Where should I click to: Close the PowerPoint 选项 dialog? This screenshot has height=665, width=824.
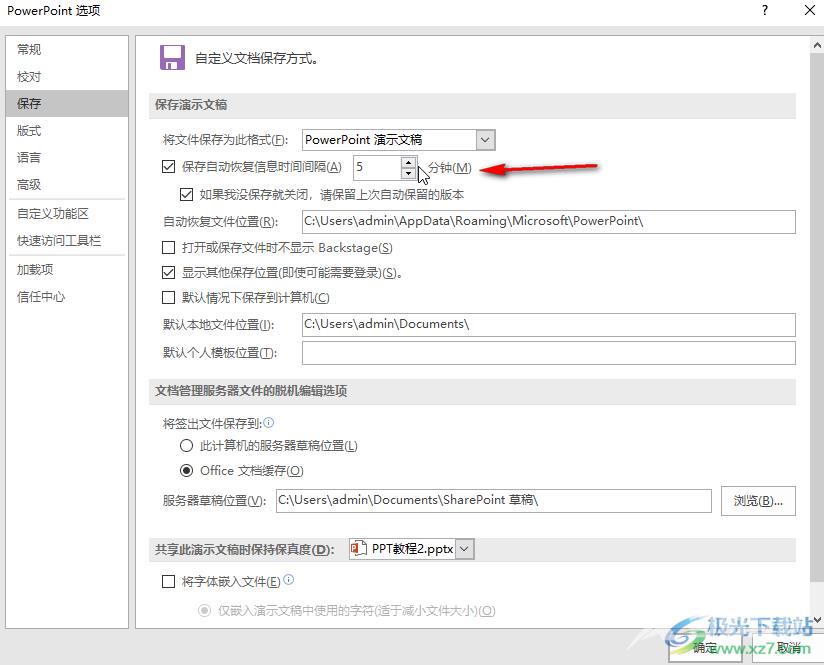coord(810,10)
